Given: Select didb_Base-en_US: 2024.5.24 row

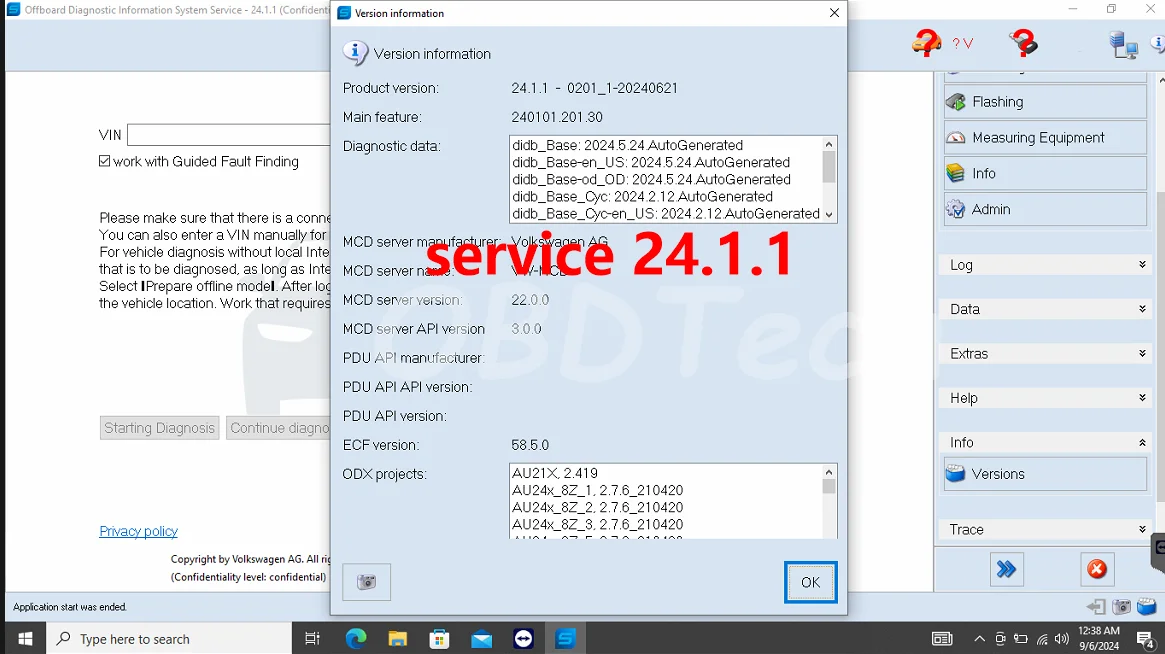Looking at the screenshot, I should (651, 162).
